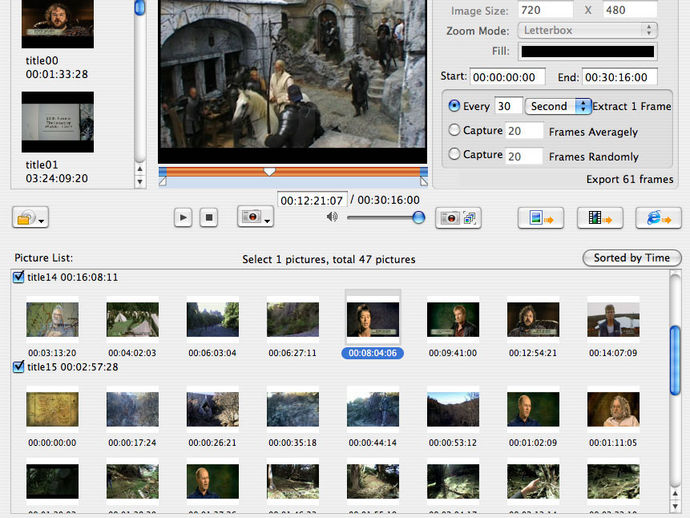The image size is (690, 518).
Task: Open the Zoom Mode Letterbox dropdown
Action: point(587,30)
